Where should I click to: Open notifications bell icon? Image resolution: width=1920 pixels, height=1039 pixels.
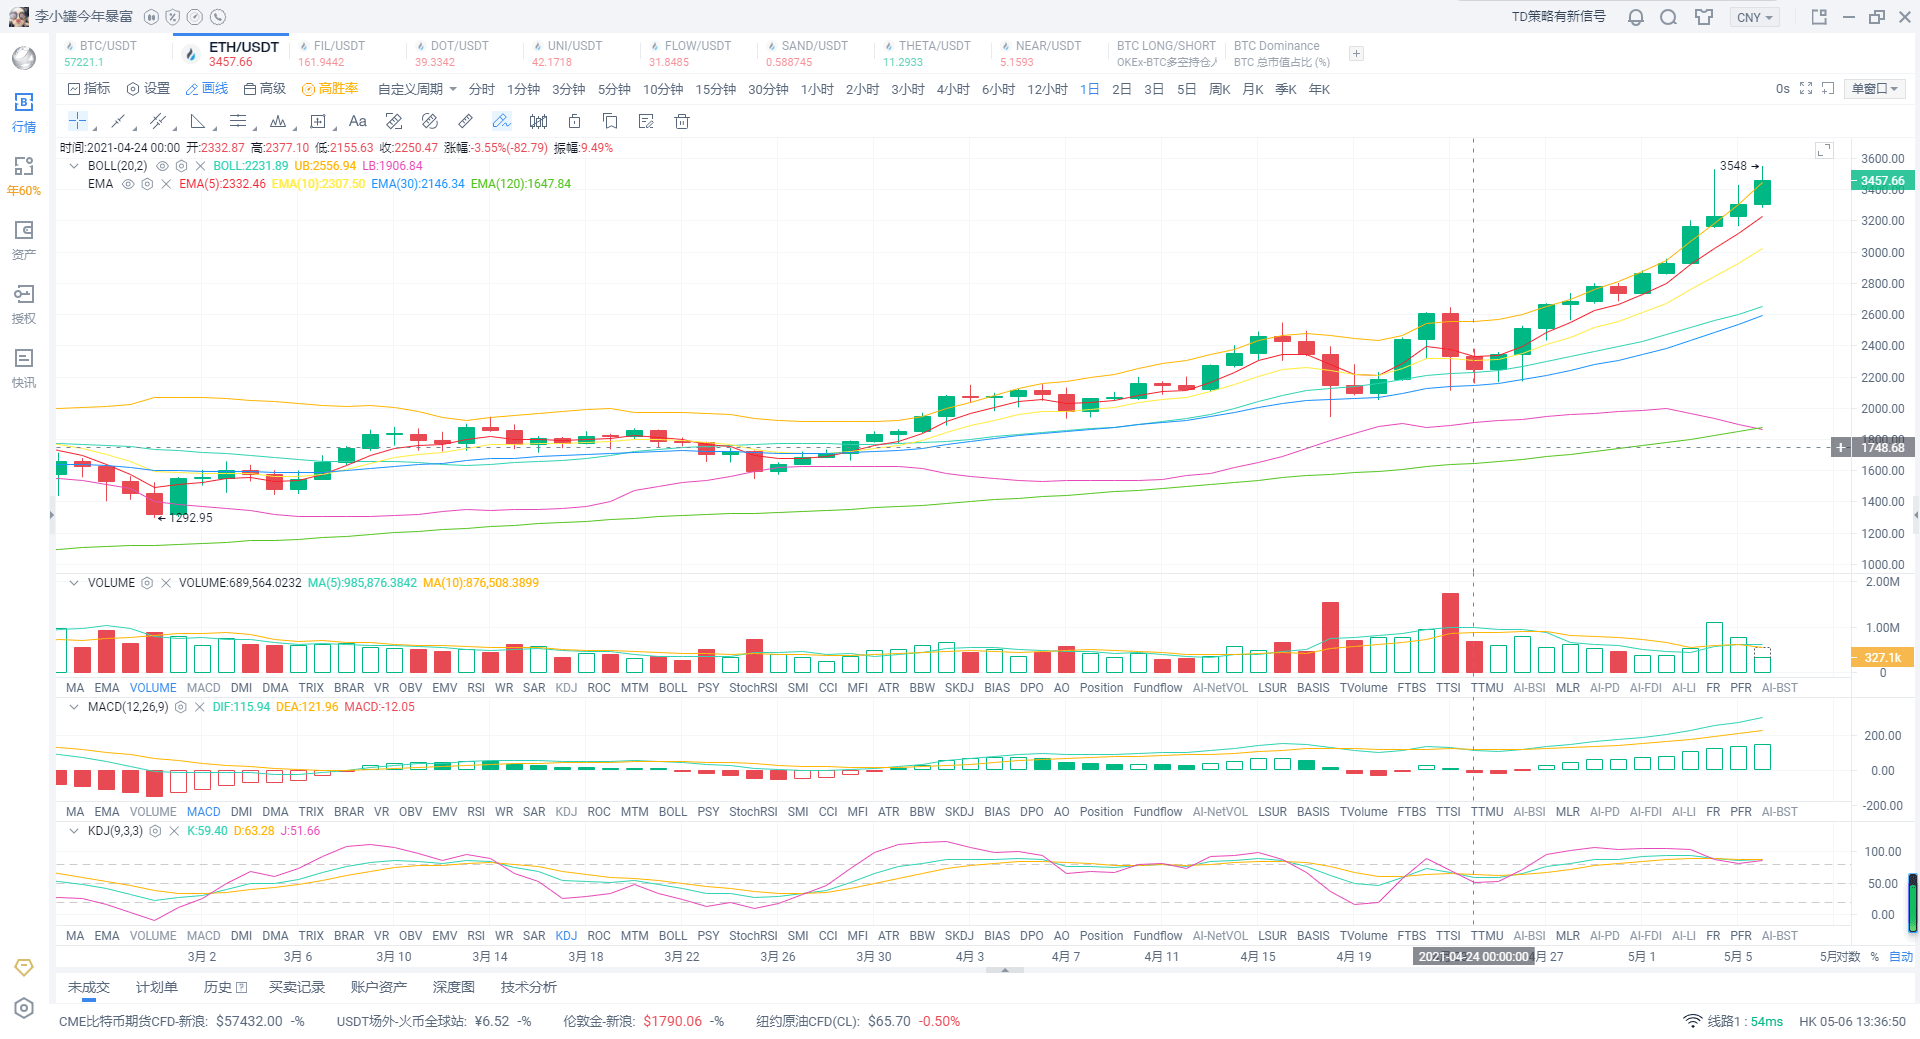pyautogui.click(x=1636, y=17)
